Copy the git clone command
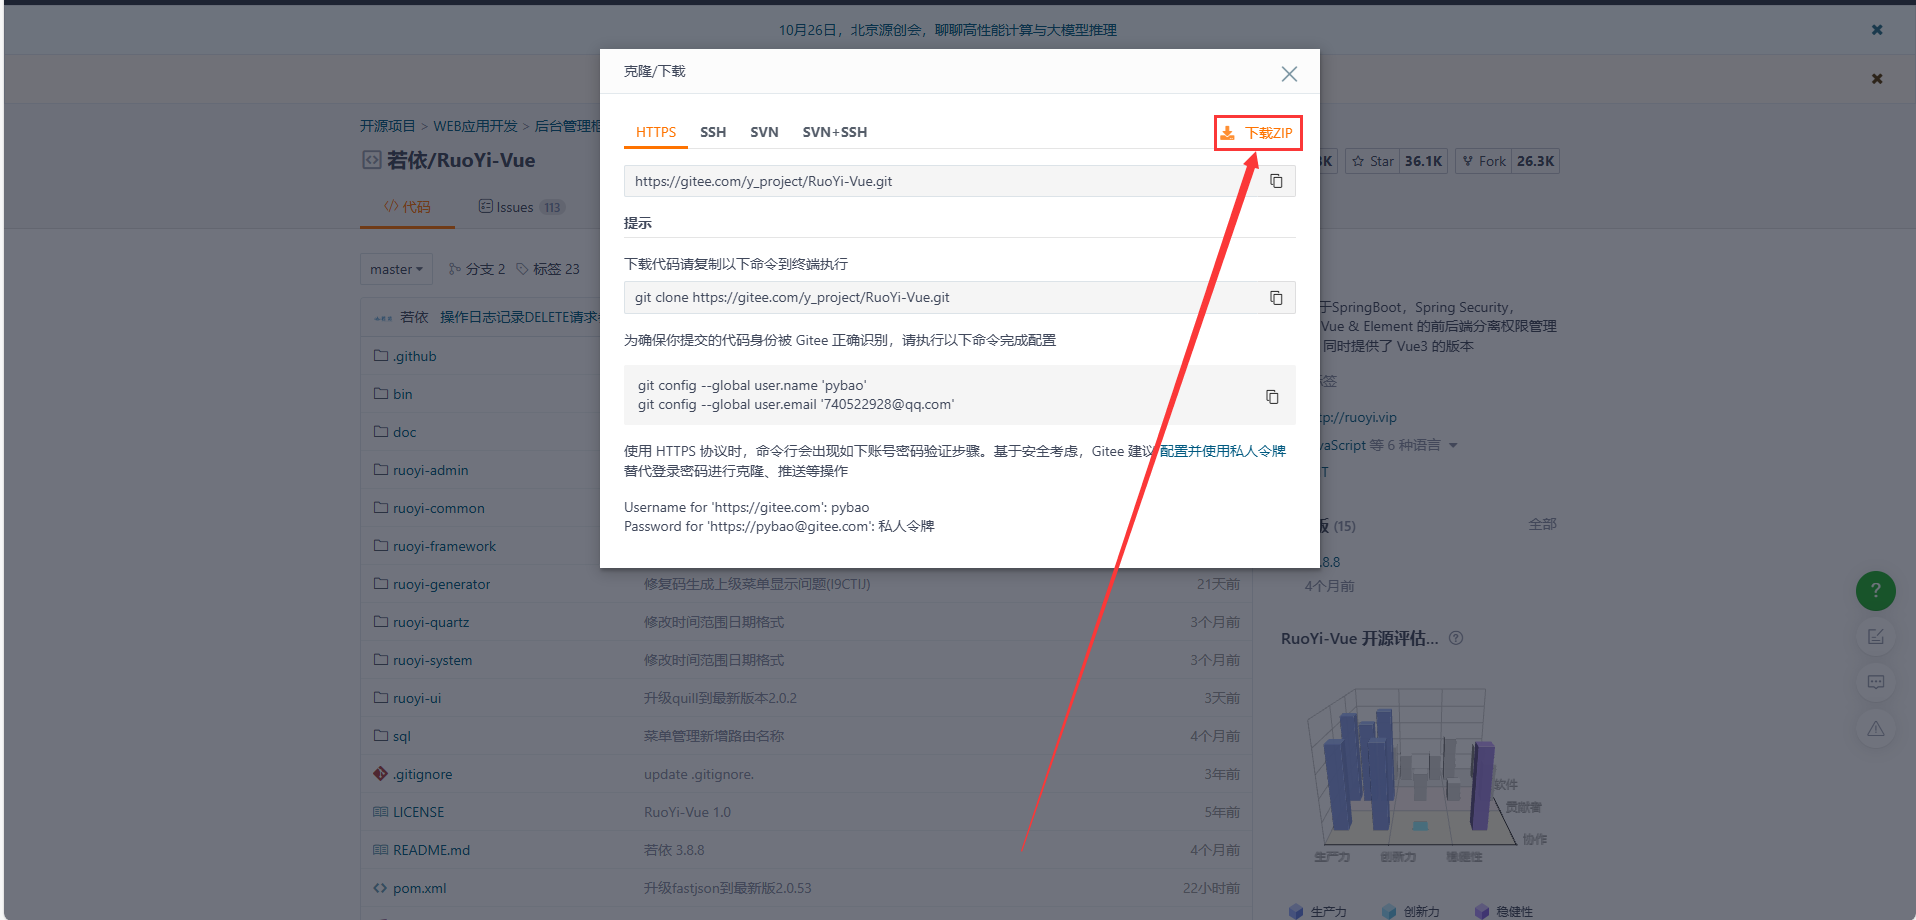 pos(1276,298)
